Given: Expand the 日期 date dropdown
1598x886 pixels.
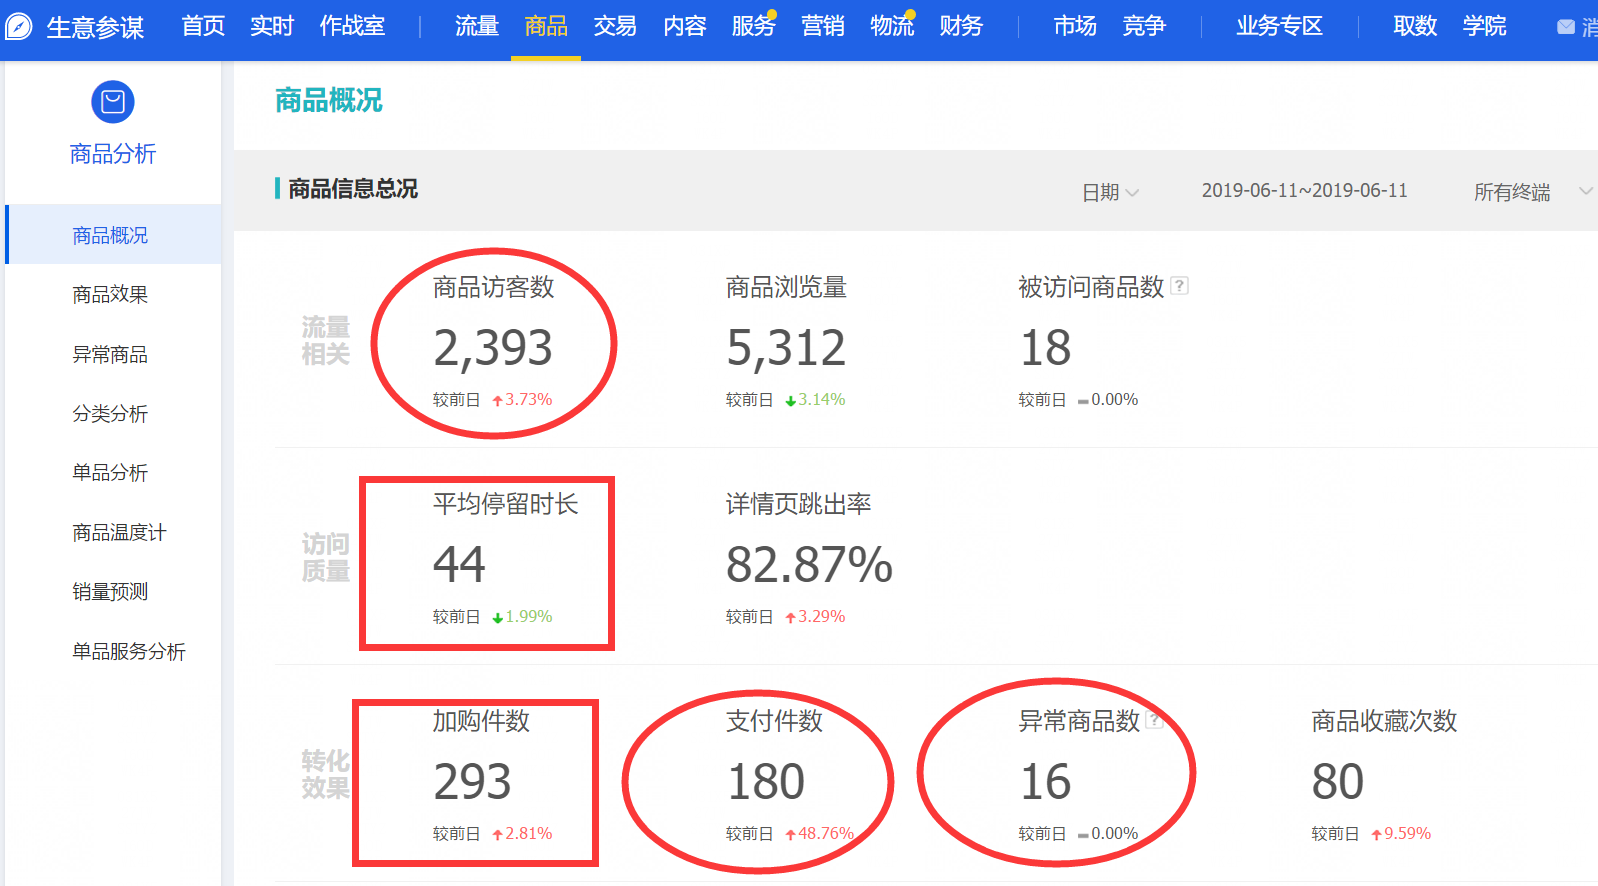Looking at the screenshot, I should [x=1110, y=192].
